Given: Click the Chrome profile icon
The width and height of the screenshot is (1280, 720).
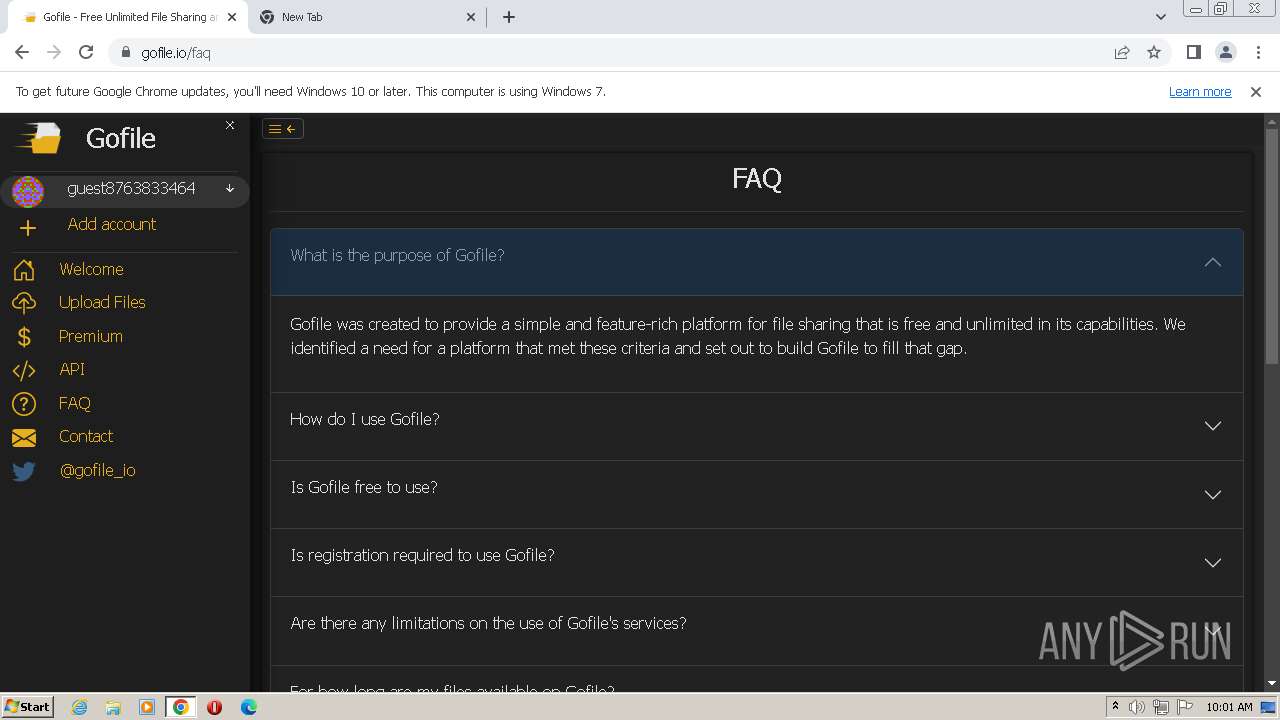Looking at the screenshot, I should tap(1225, 52).
